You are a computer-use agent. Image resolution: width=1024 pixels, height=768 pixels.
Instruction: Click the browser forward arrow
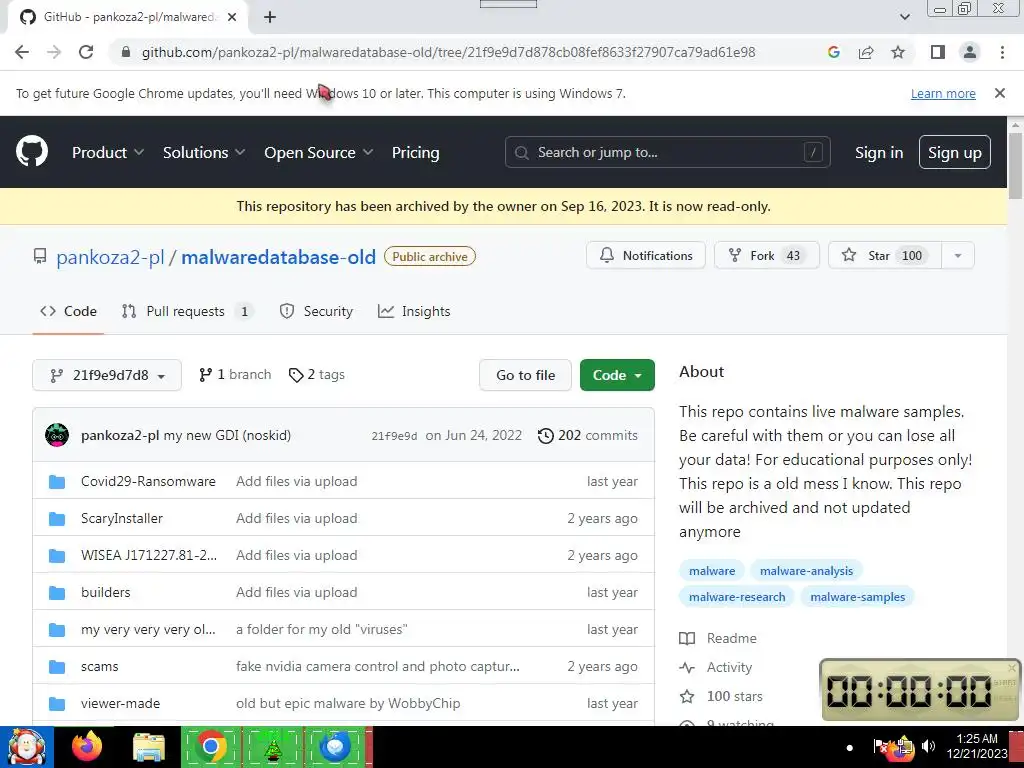click(x=54, y=52)
